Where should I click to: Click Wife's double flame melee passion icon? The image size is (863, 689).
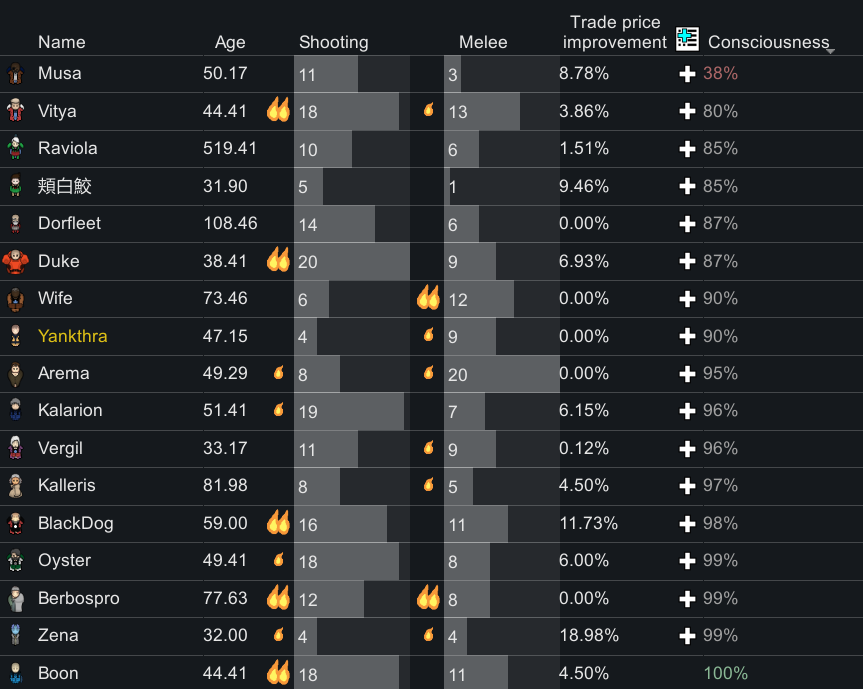428,298
